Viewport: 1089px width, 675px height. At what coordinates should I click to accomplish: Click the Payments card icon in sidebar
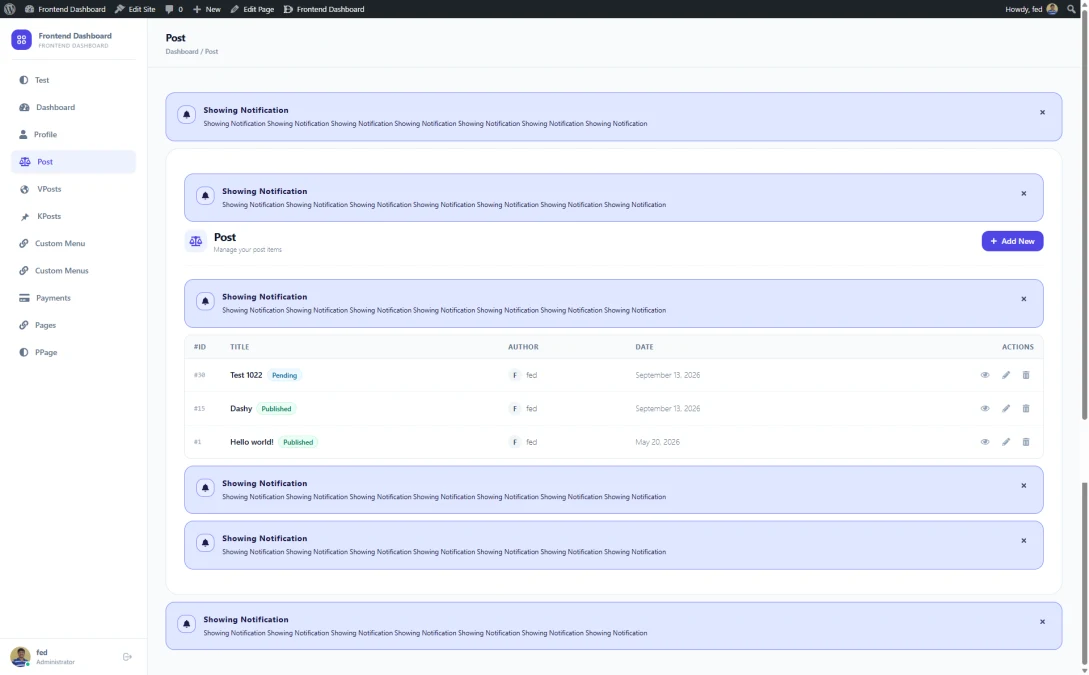pyautogui.click(x=24, y=298)
